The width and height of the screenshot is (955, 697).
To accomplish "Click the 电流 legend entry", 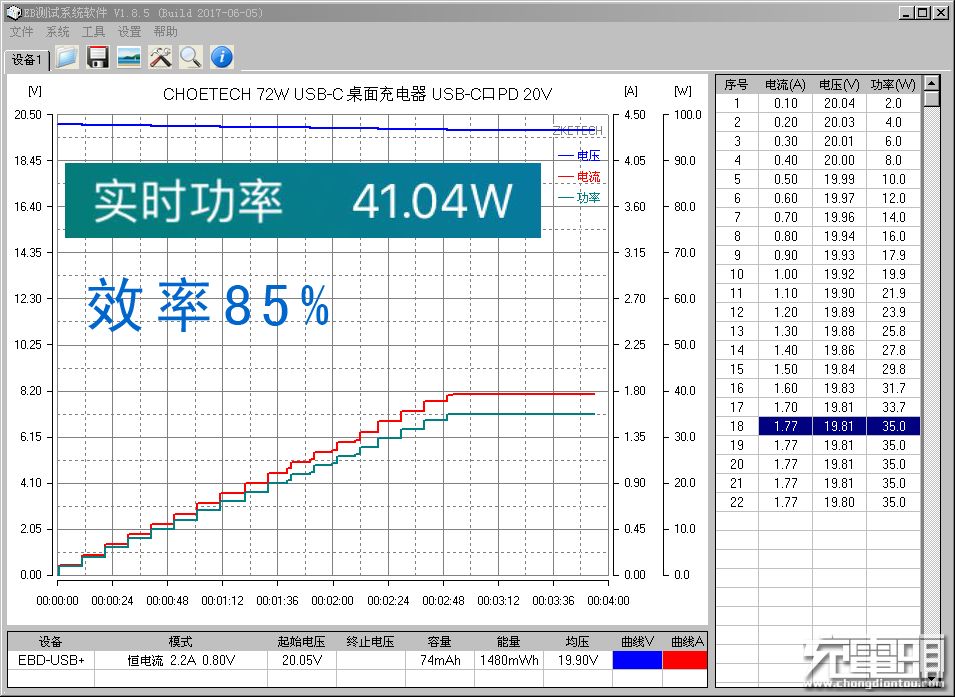I will pos(579,177).
